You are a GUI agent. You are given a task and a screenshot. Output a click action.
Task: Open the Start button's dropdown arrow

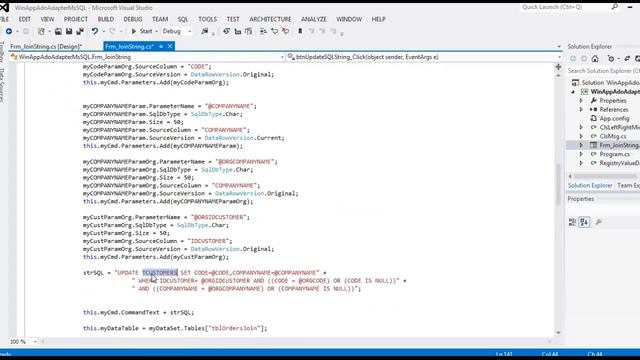pyautogui.click(x=156, y=31)
